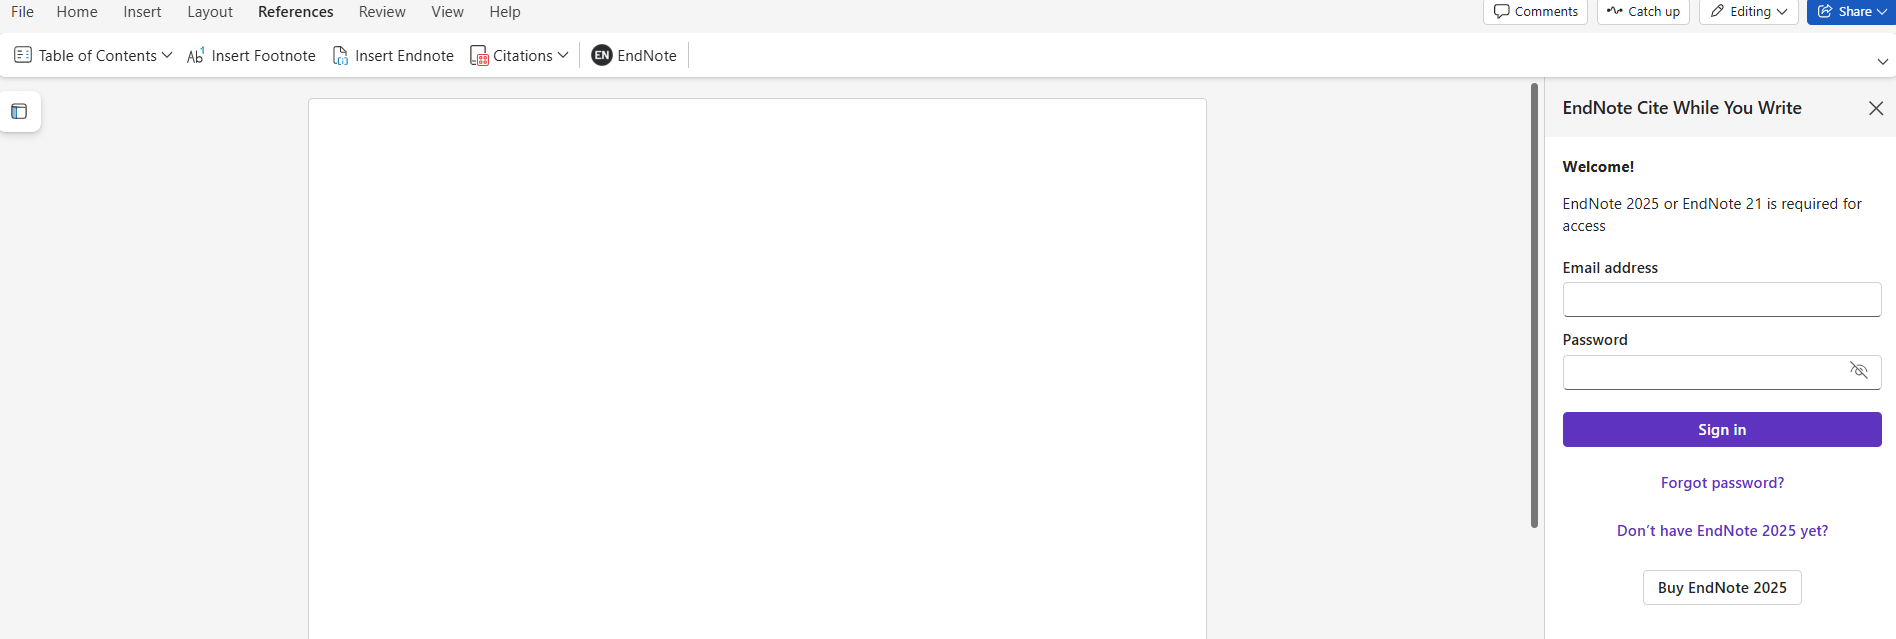The image size is (1896, 639).
Task: Click the Buy EndNote 2025 button
Action: coord(1721,588)
